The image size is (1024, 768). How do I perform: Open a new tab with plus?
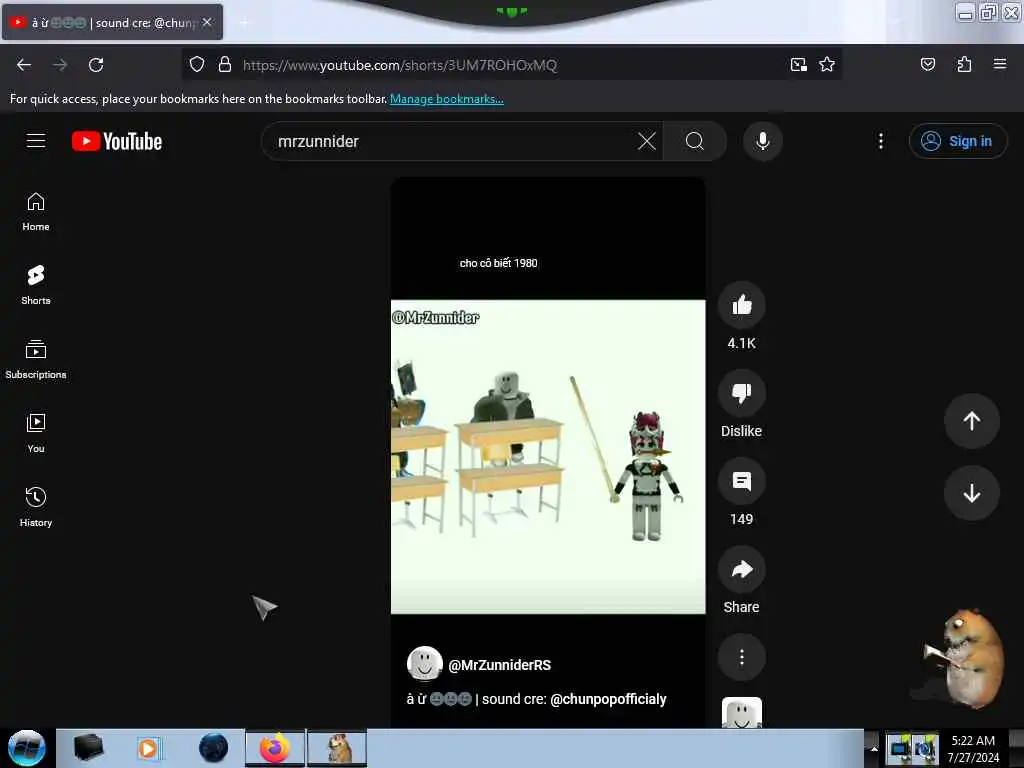[x=244, y=23]
